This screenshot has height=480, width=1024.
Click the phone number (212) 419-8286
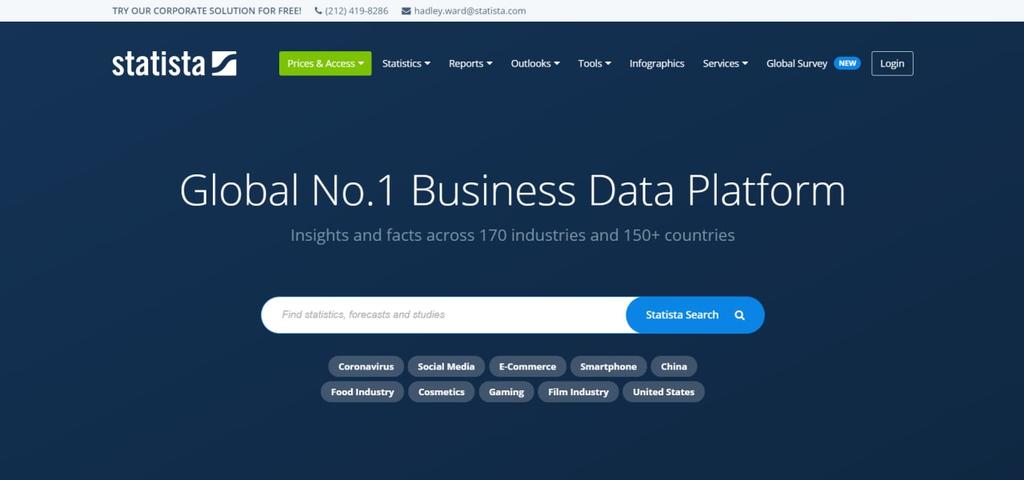click(357, 11)
